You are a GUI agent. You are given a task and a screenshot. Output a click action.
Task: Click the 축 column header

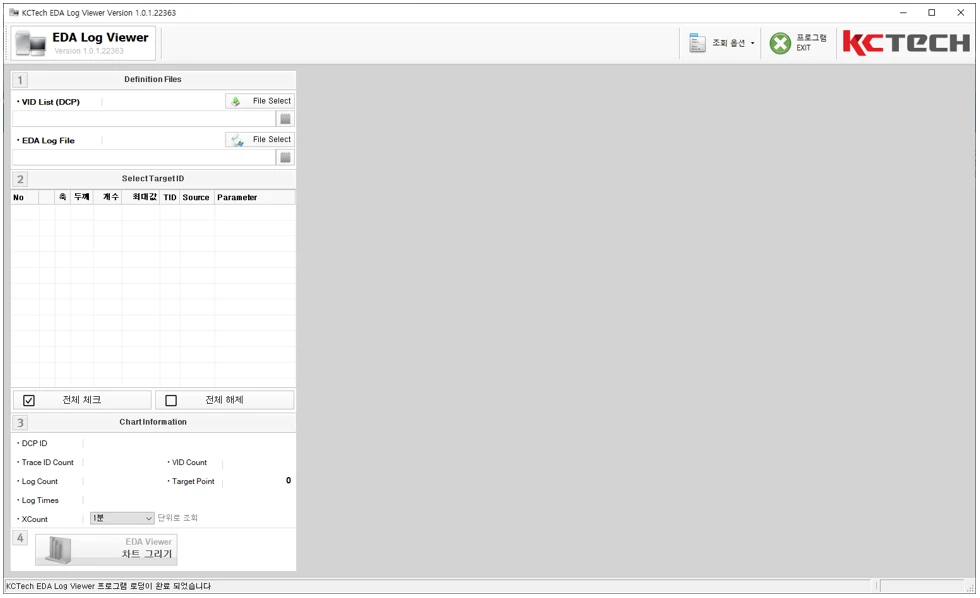(x=62, y=197)
